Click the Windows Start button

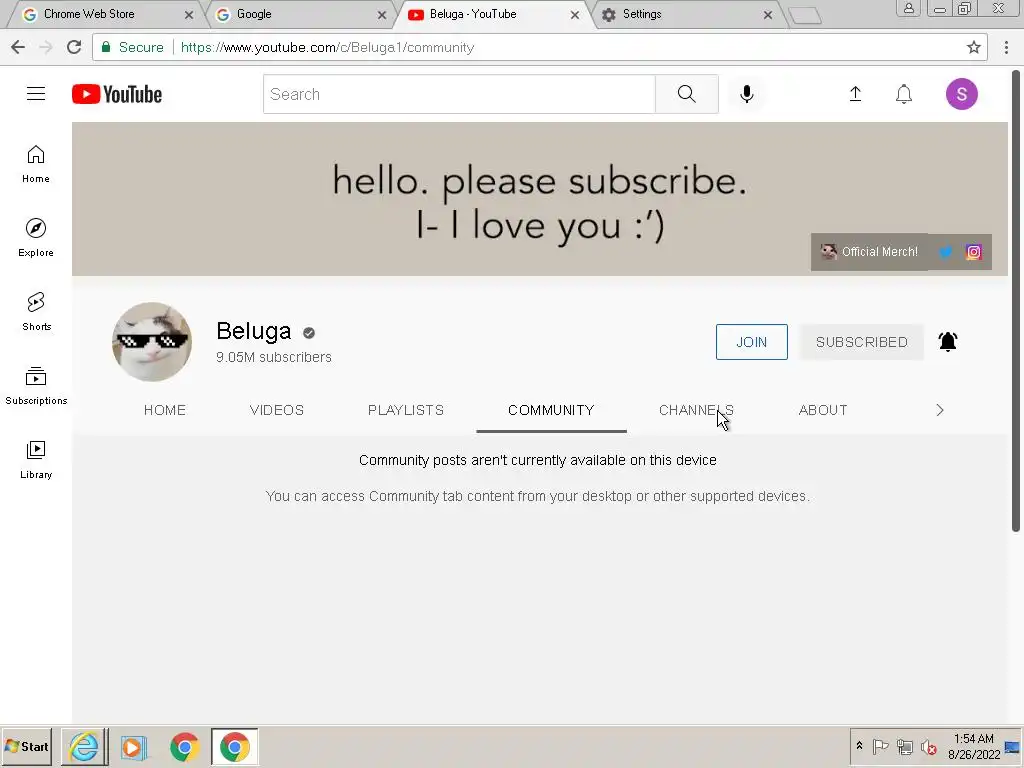click(x=27, y=746)
